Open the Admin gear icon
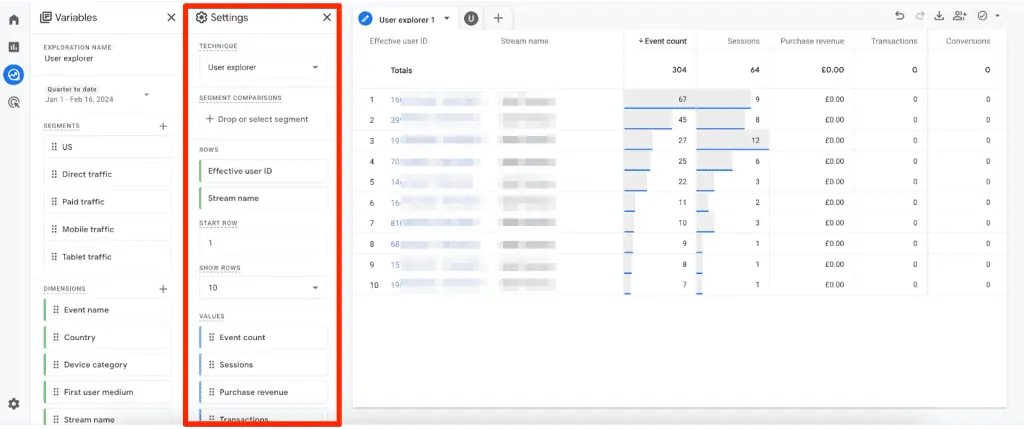Viewport: 1024px width, 429px height. pos(14,404)
